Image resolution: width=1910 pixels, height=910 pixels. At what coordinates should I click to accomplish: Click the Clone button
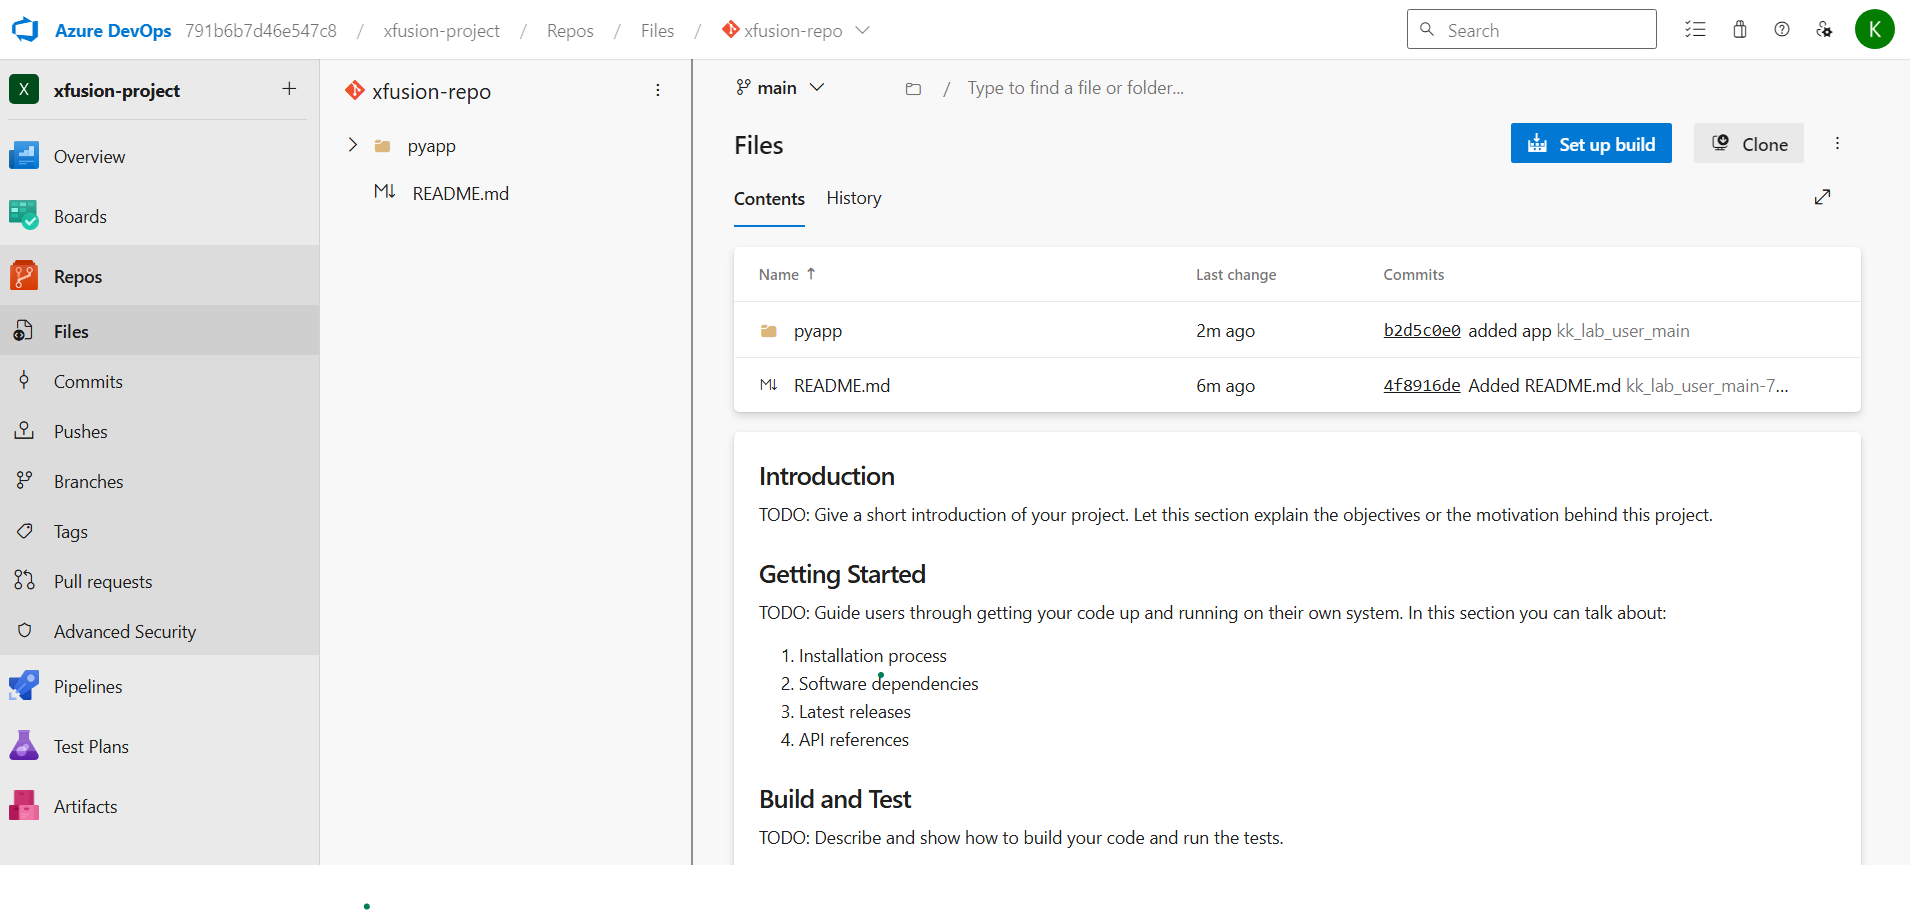coord(1748,144)
